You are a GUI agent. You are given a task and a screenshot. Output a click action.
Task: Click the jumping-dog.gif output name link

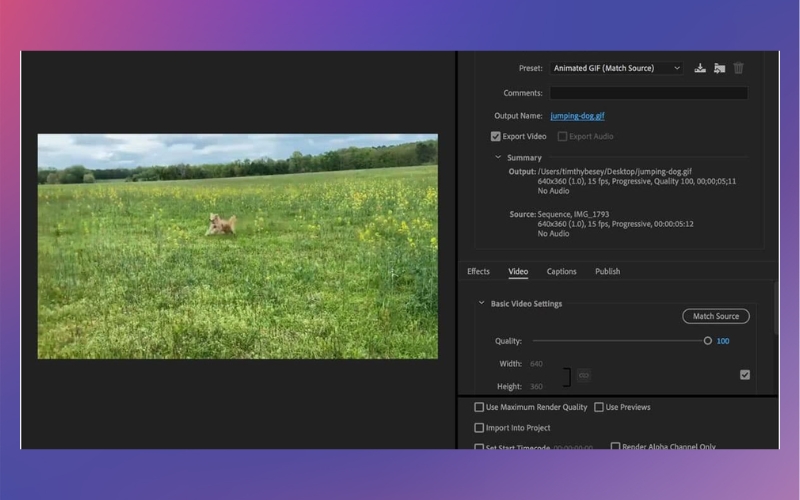[577, 116]
